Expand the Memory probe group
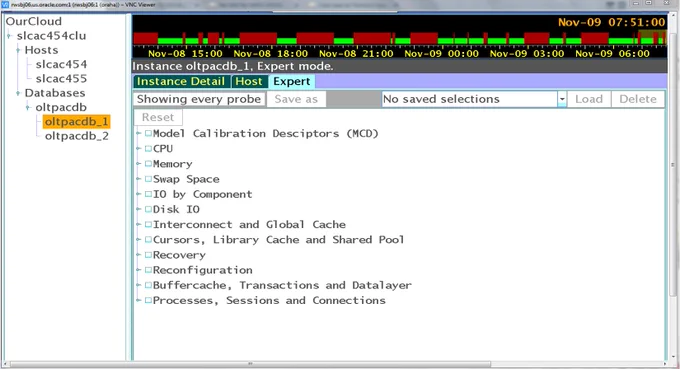680x369 pixels. [x=139, y=163]
